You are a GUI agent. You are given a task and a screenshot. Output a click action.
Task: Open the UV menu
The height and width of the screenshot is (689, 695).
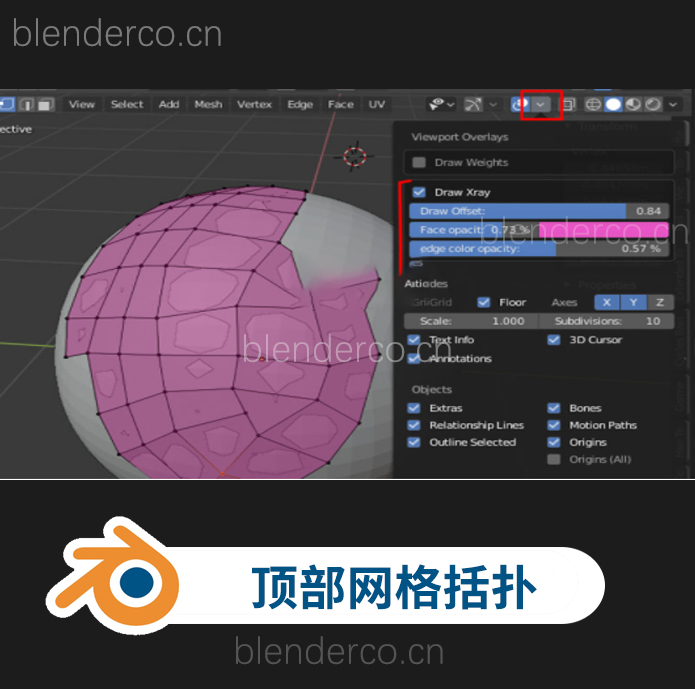tap(376, 105)
